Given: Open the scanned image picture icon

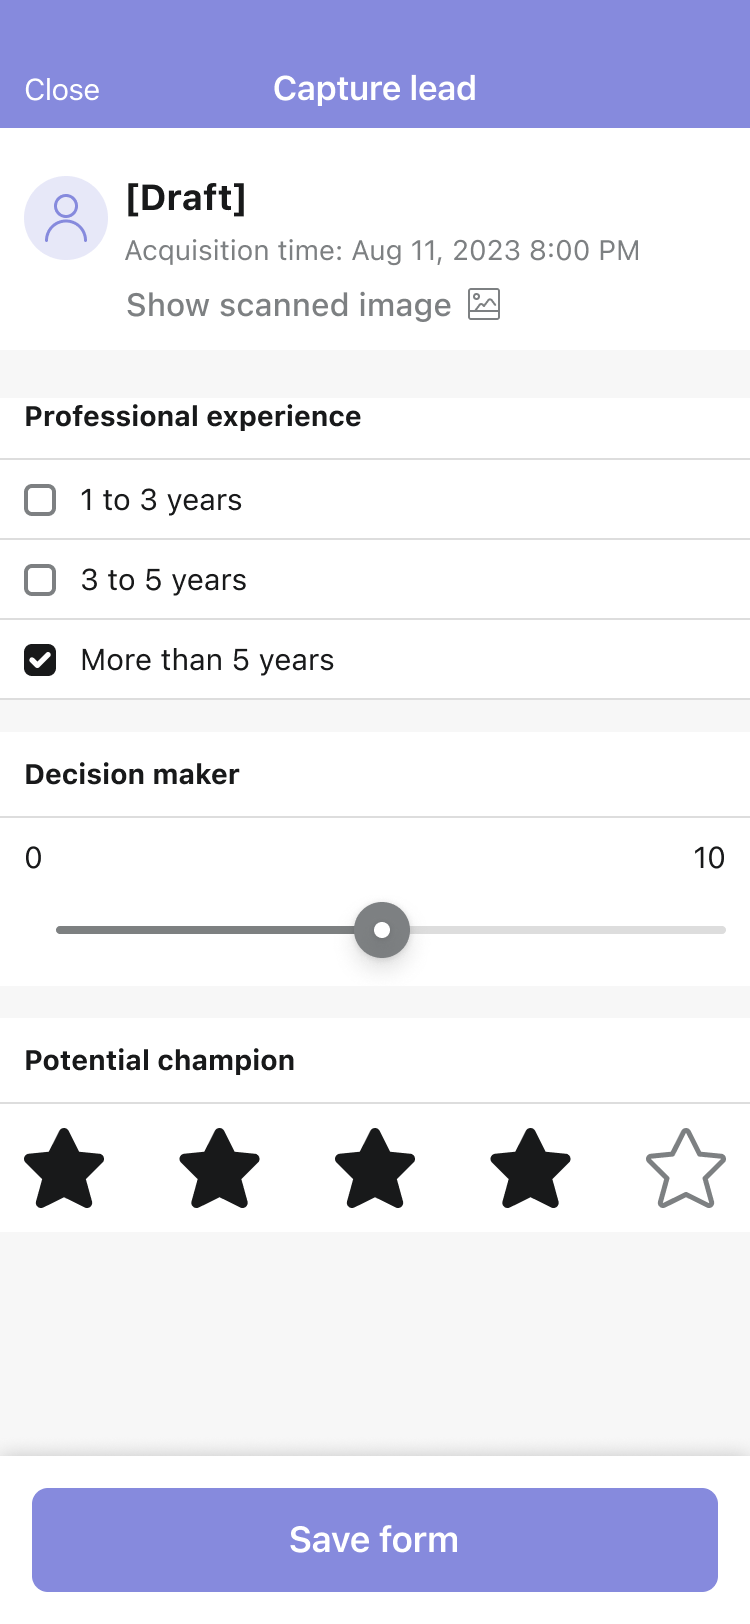Looking at the screenshot, I should point(484,304).
